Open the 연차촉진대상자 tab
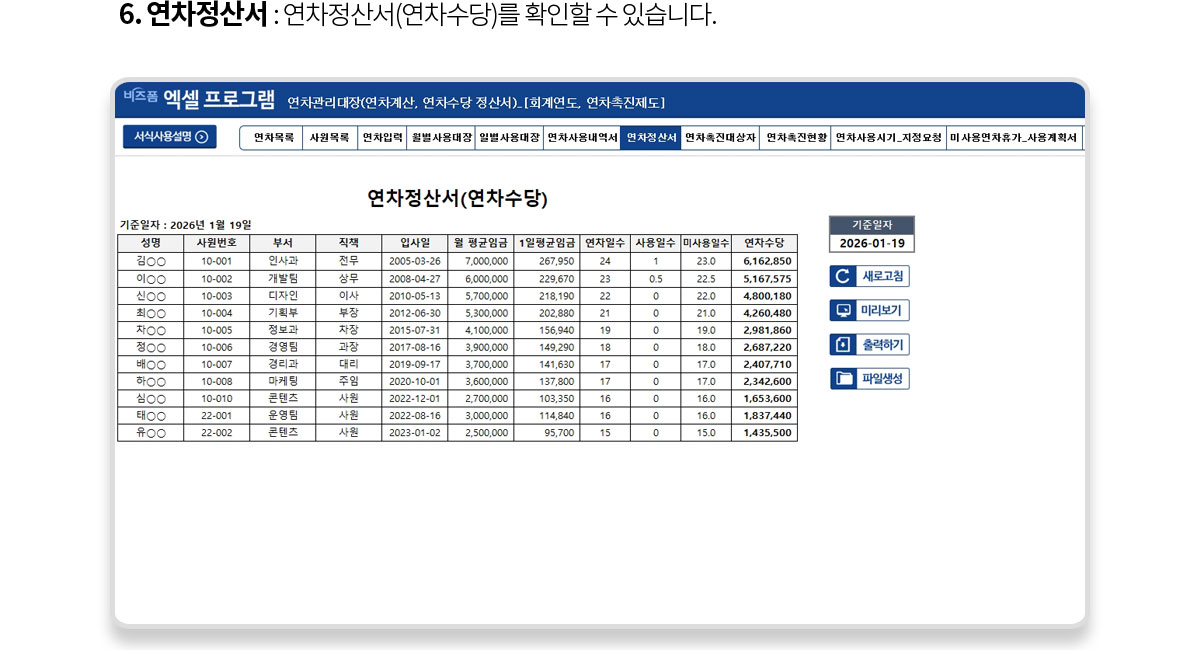This screenshot has width=1200, height=650. tap(720, 138)
